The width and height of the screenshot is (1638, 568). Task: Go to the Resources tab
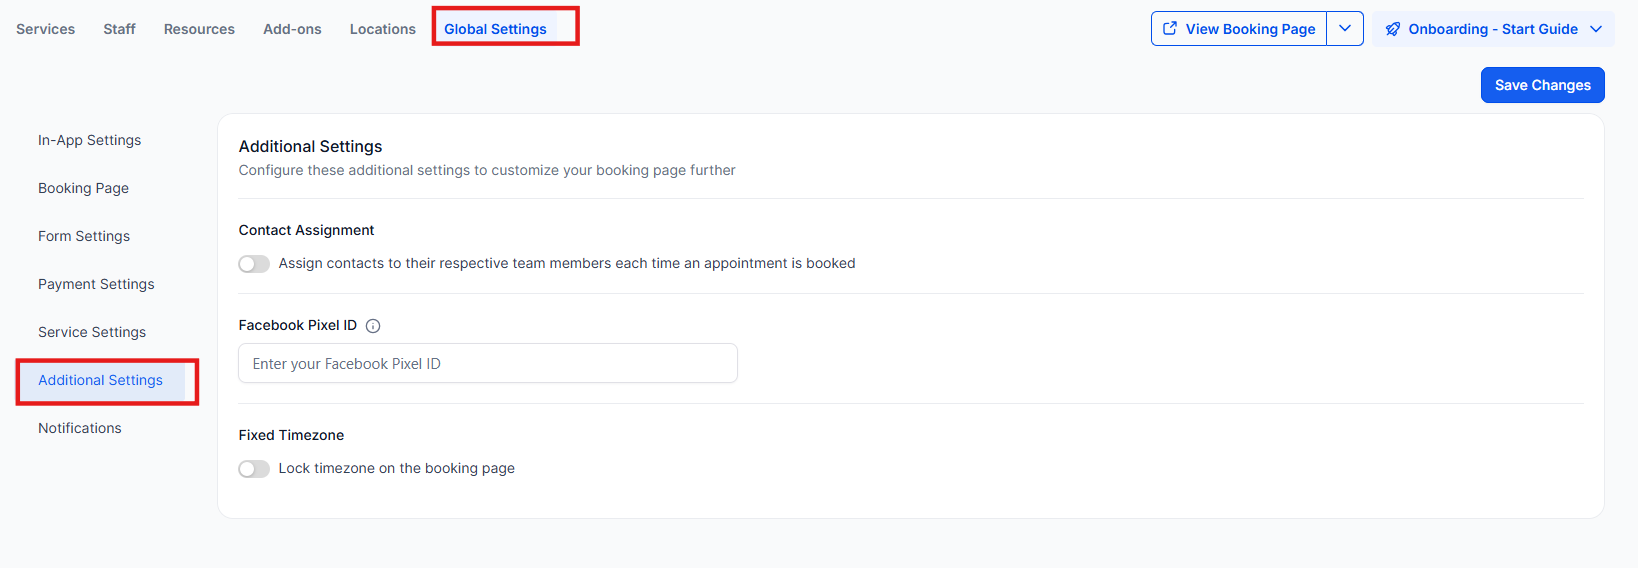tap(199, 29)
